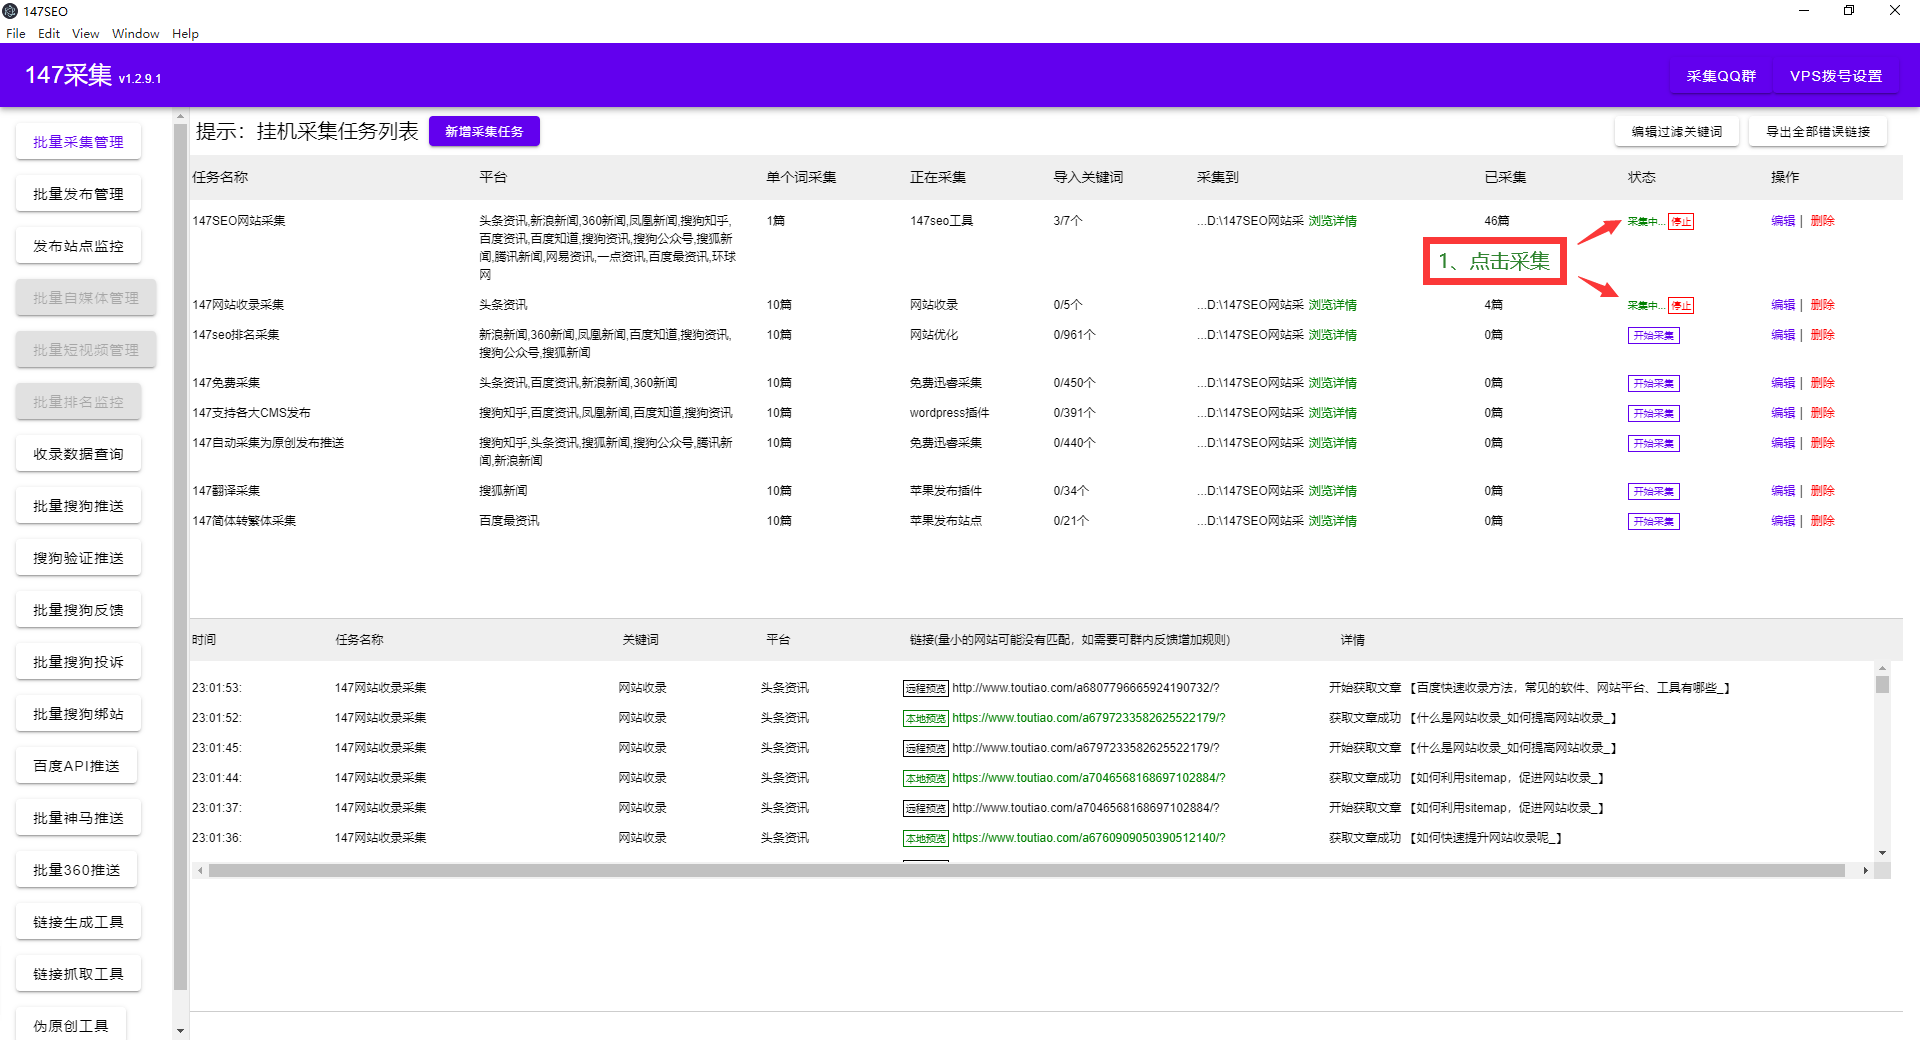Click the log panel scroll-down arrow
The width and height of the screenshot is (1920, 1040).
(x=1882, y=853)
